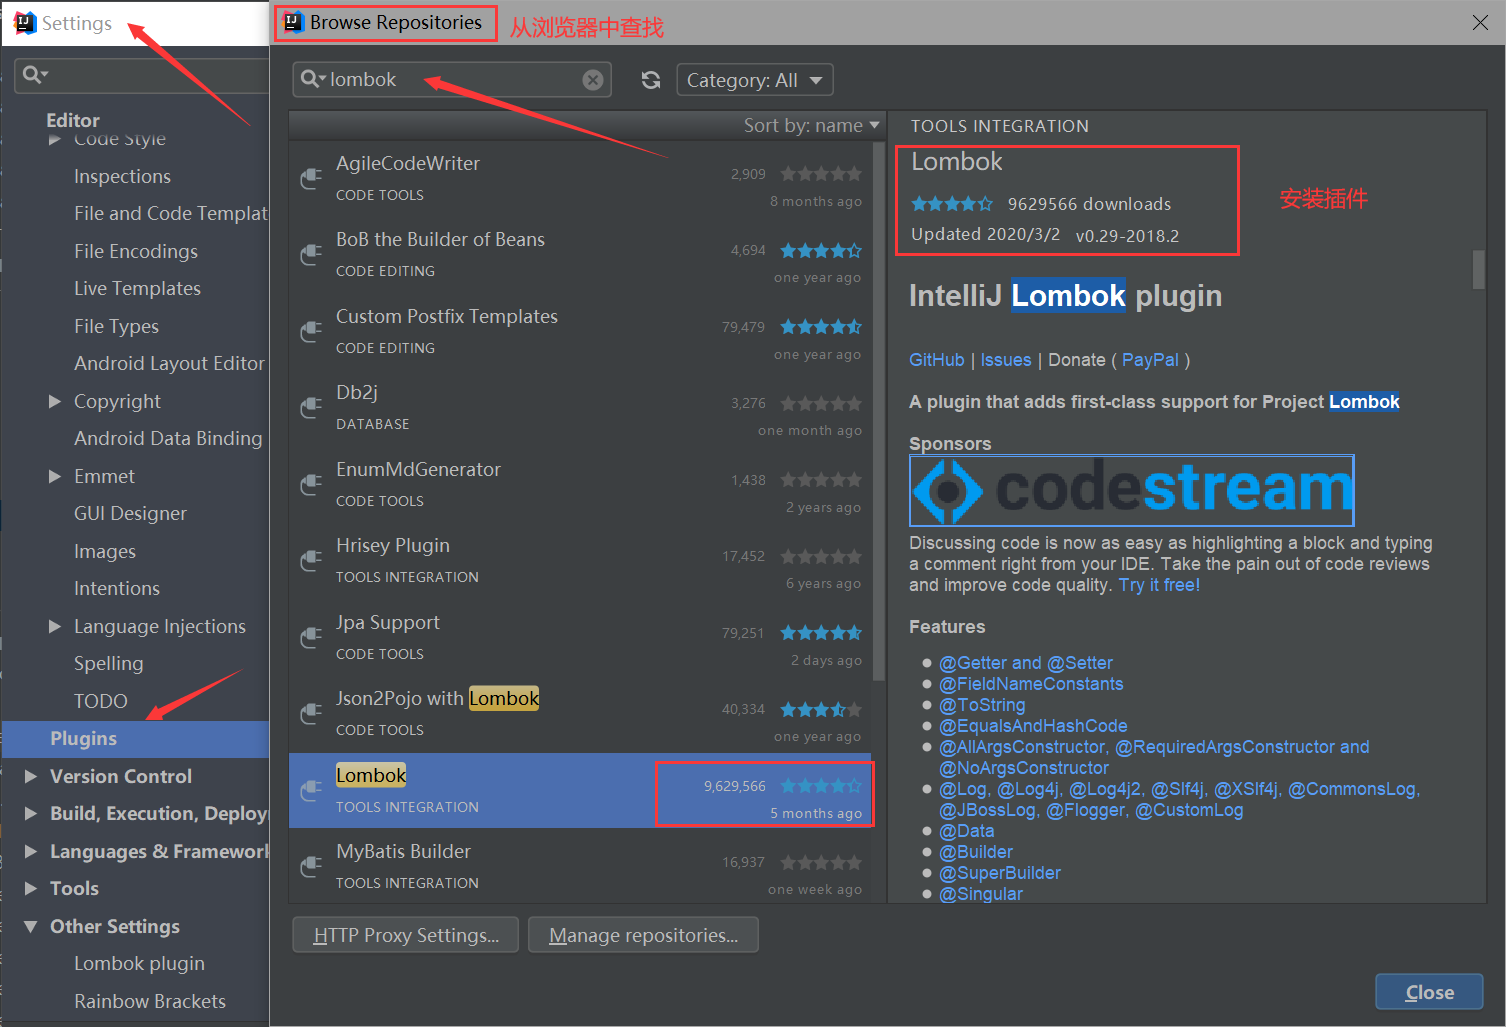Click the Custom Postfix Templates plugin icon
The width and height of the screenshot is (1506, 1027).
coord(311,332)
